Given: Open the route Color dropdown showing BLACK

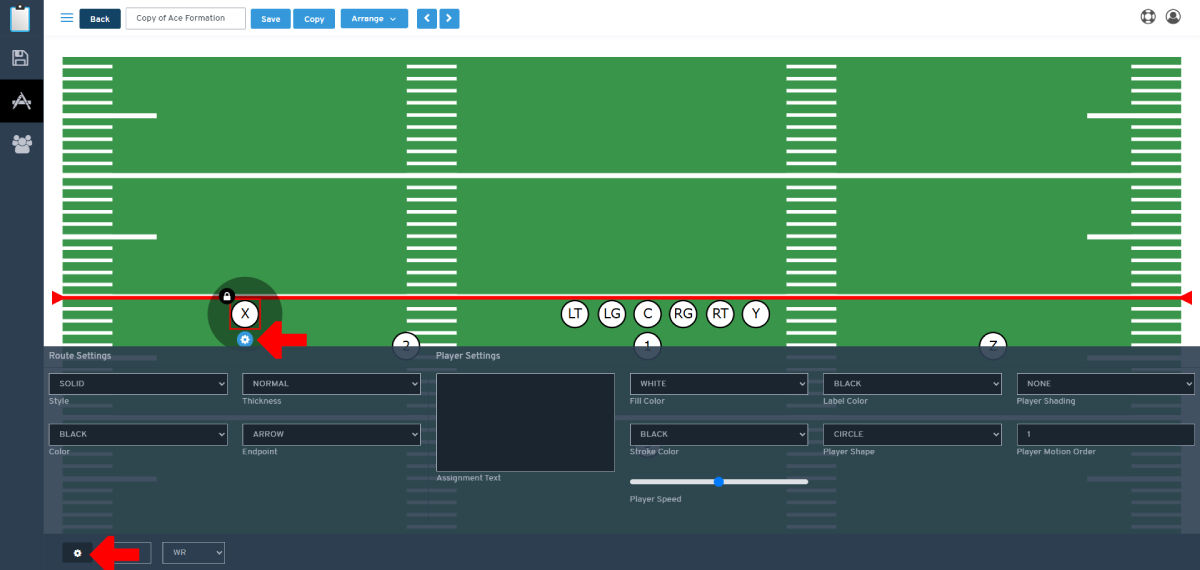Looking at the screenshot, I should [138, 435].
